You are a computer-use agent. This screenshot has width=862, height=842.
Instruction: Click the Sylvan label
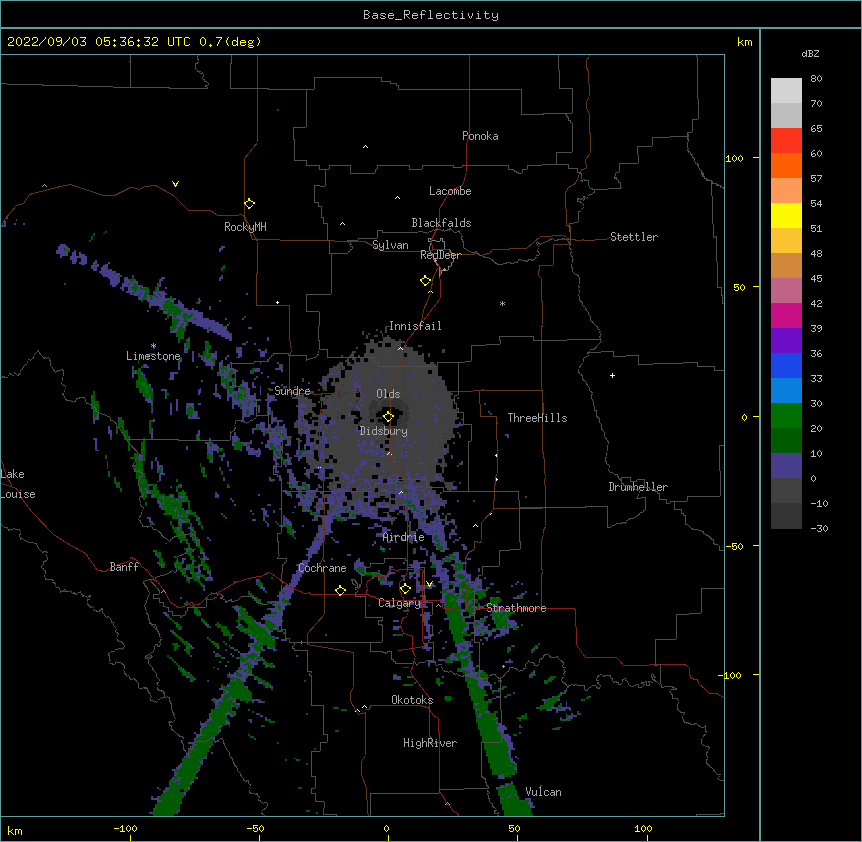(390, 245)
